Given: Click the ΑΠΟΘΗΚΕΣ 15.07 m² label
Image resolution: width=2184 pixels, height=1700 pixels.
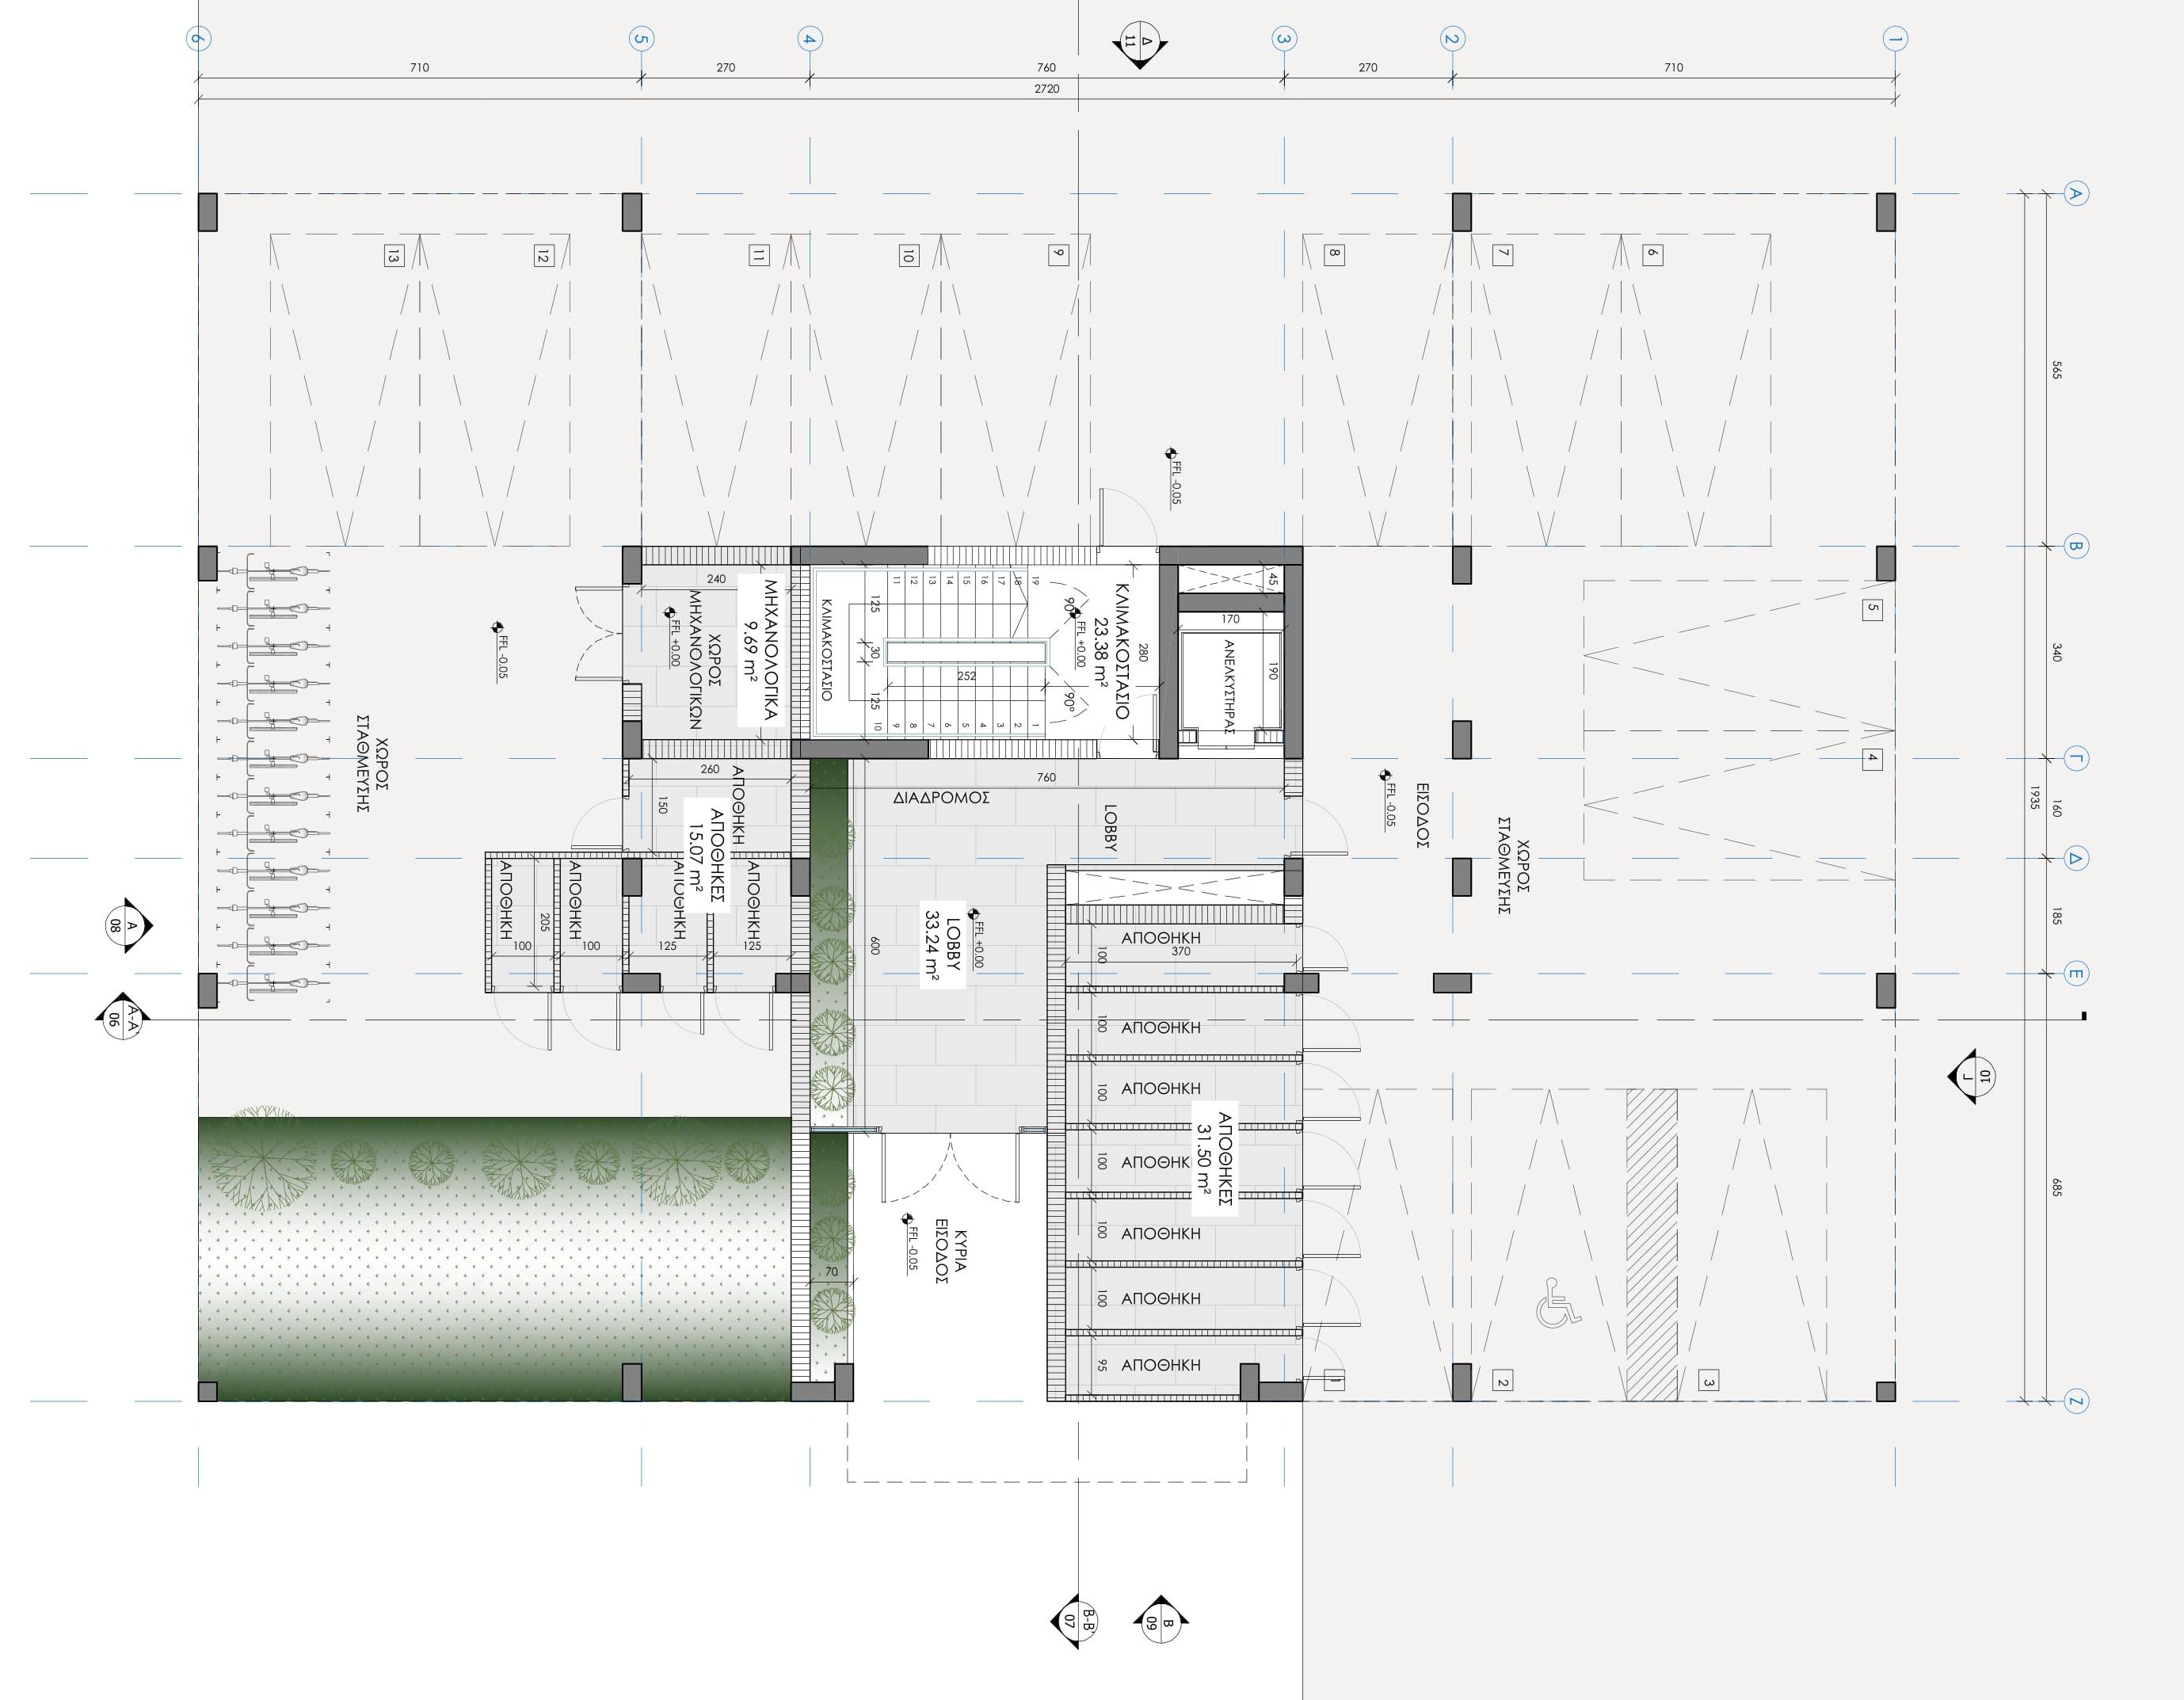Looking at the screenshot, I should tap(707, 856).
